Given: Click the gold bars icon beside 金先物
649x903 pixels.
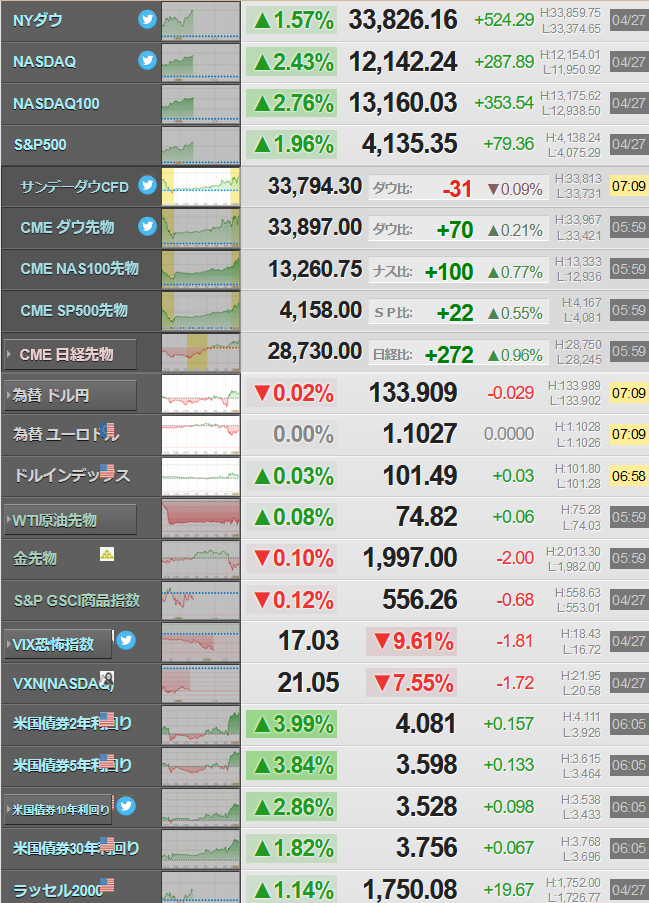Looking at the screenshot, I should click(107, 554).
